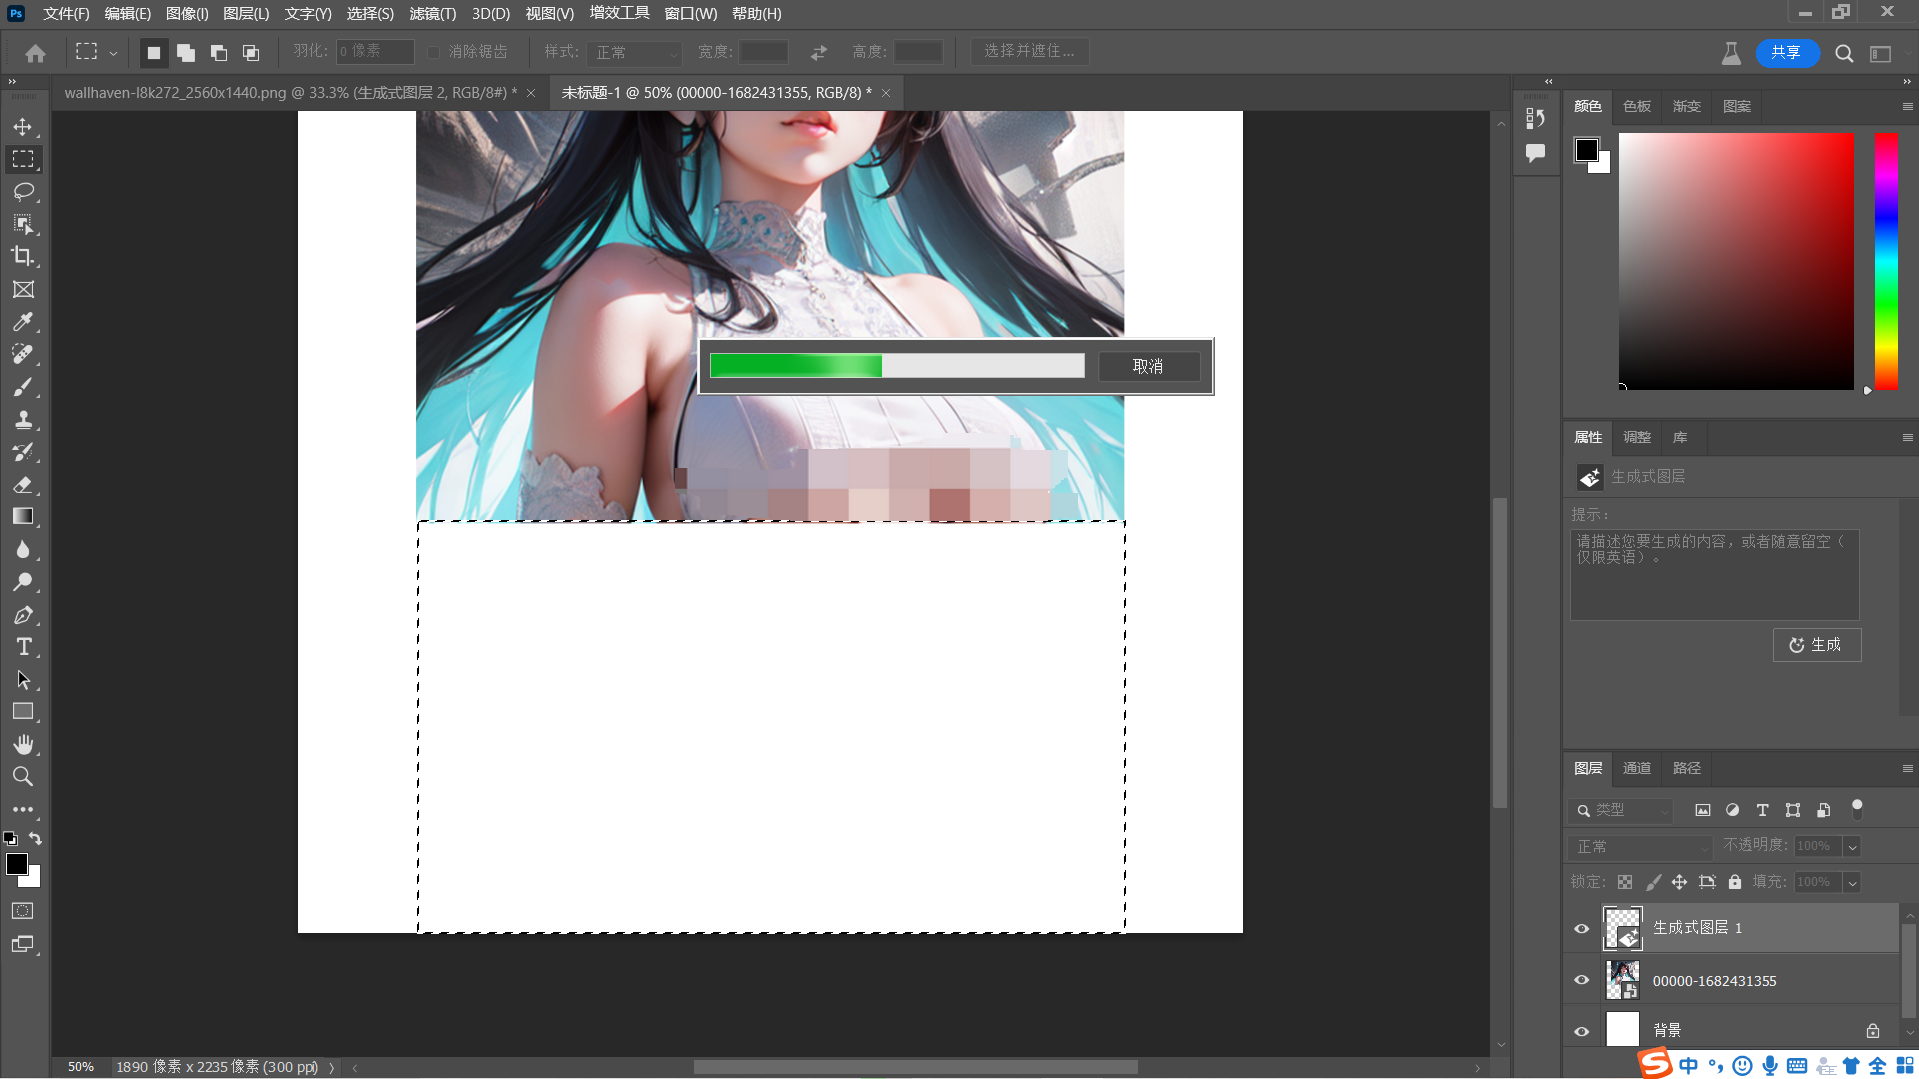
Task: Open the 样式 dropdown set to 正常
Action: 636,52
